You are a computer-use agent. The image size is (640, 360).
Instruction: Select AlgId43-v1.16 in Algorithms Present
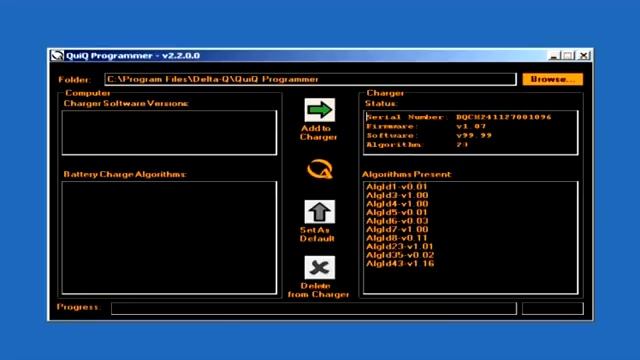400,264
